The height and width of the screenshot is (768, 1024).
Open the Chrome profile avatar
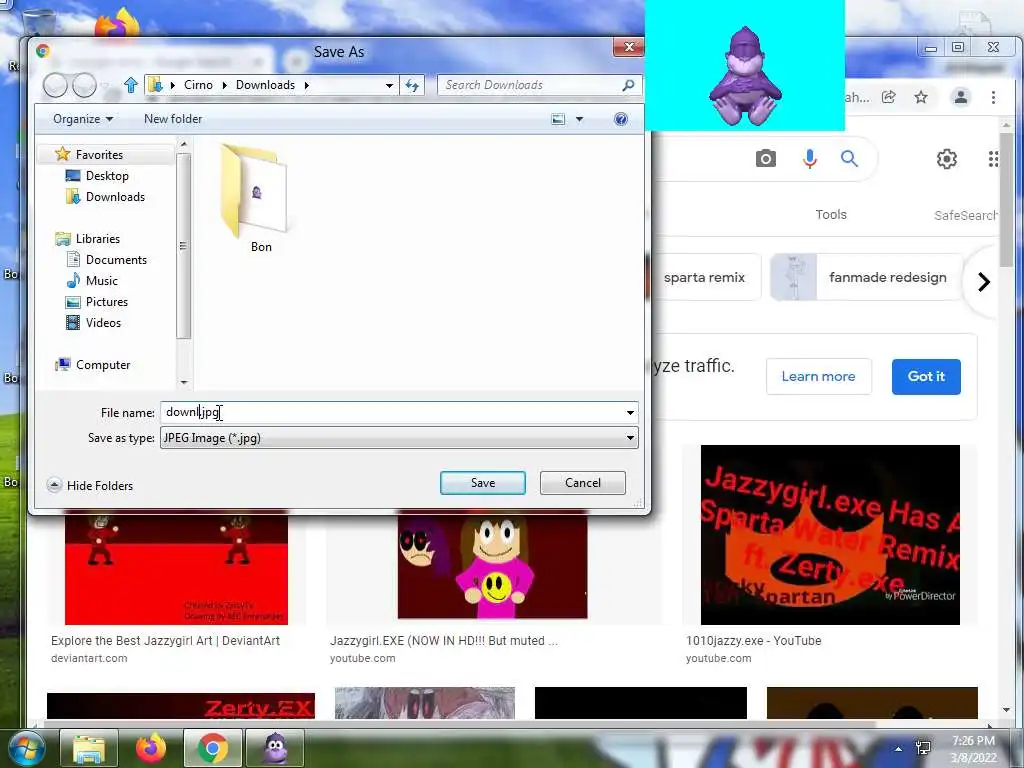[961, 97]
